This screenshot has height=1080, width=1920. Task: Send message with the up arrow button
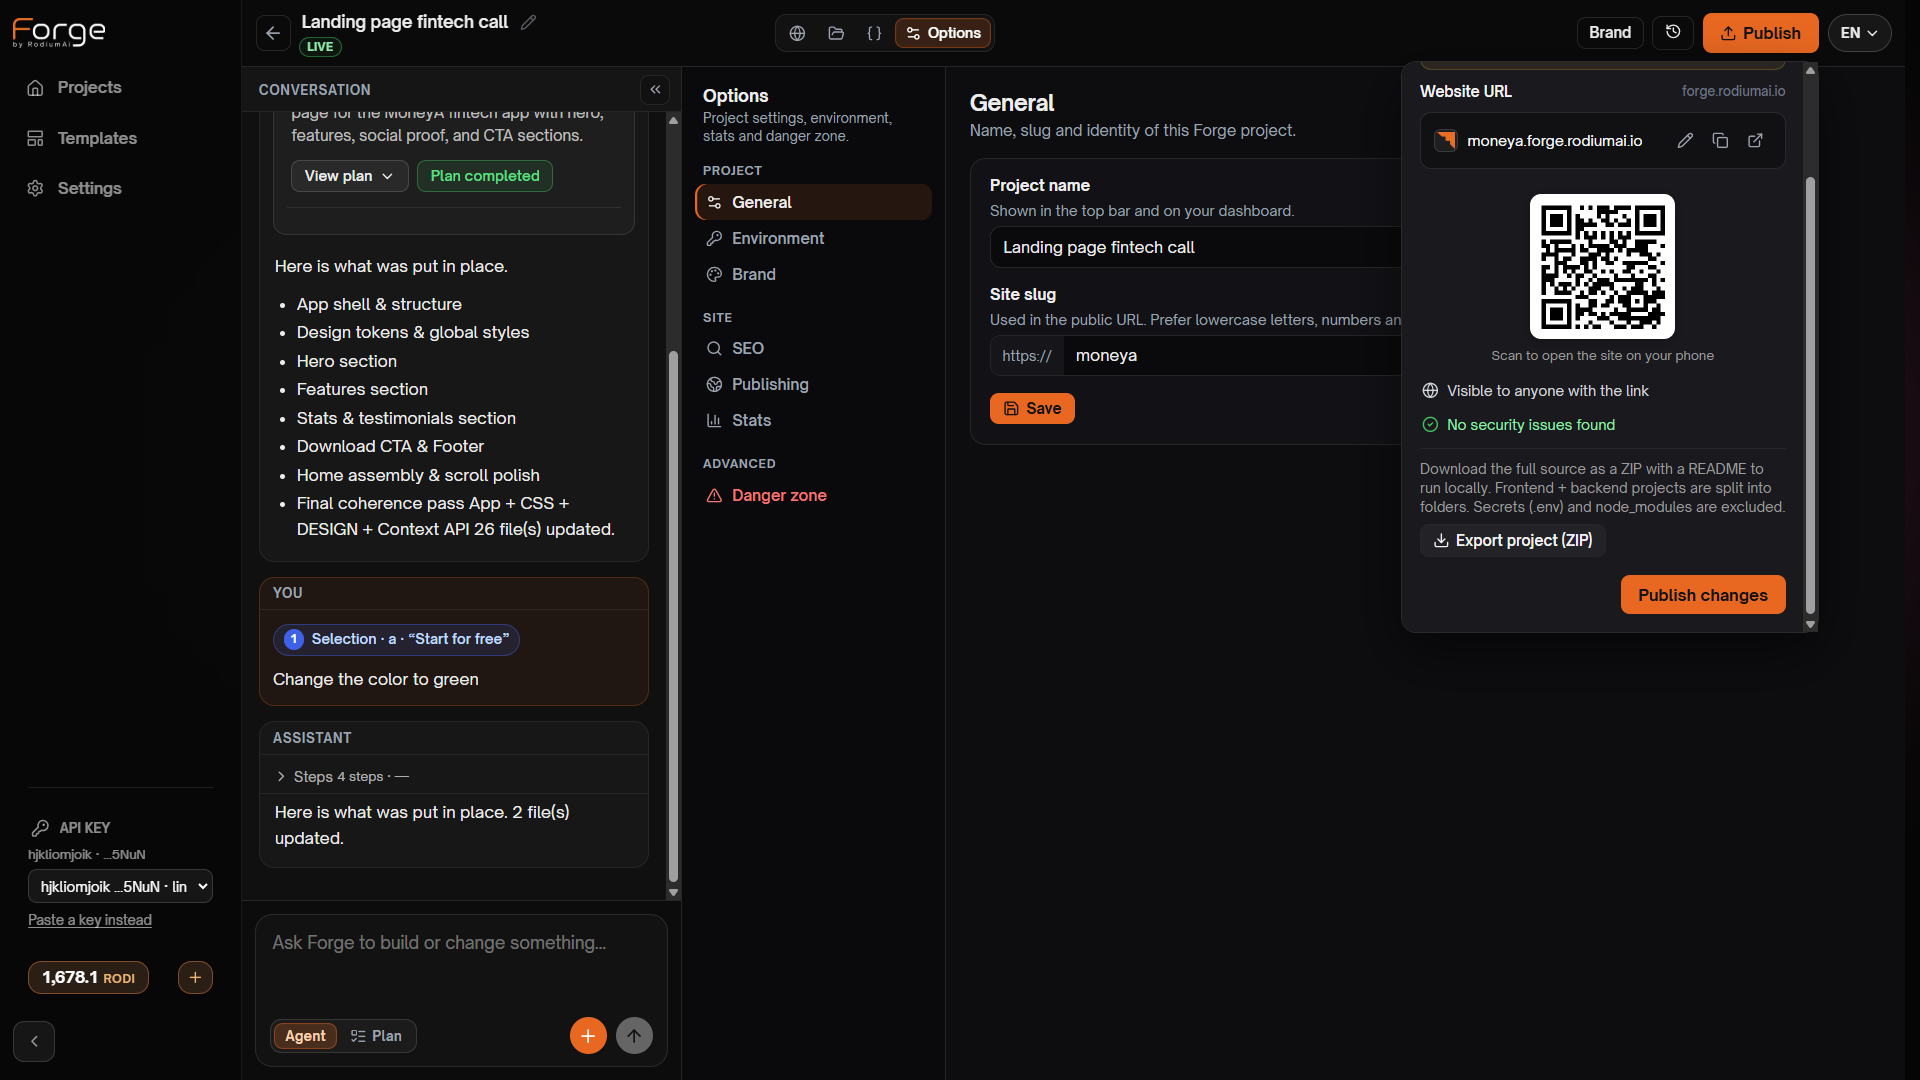[x=634, y=1036]
